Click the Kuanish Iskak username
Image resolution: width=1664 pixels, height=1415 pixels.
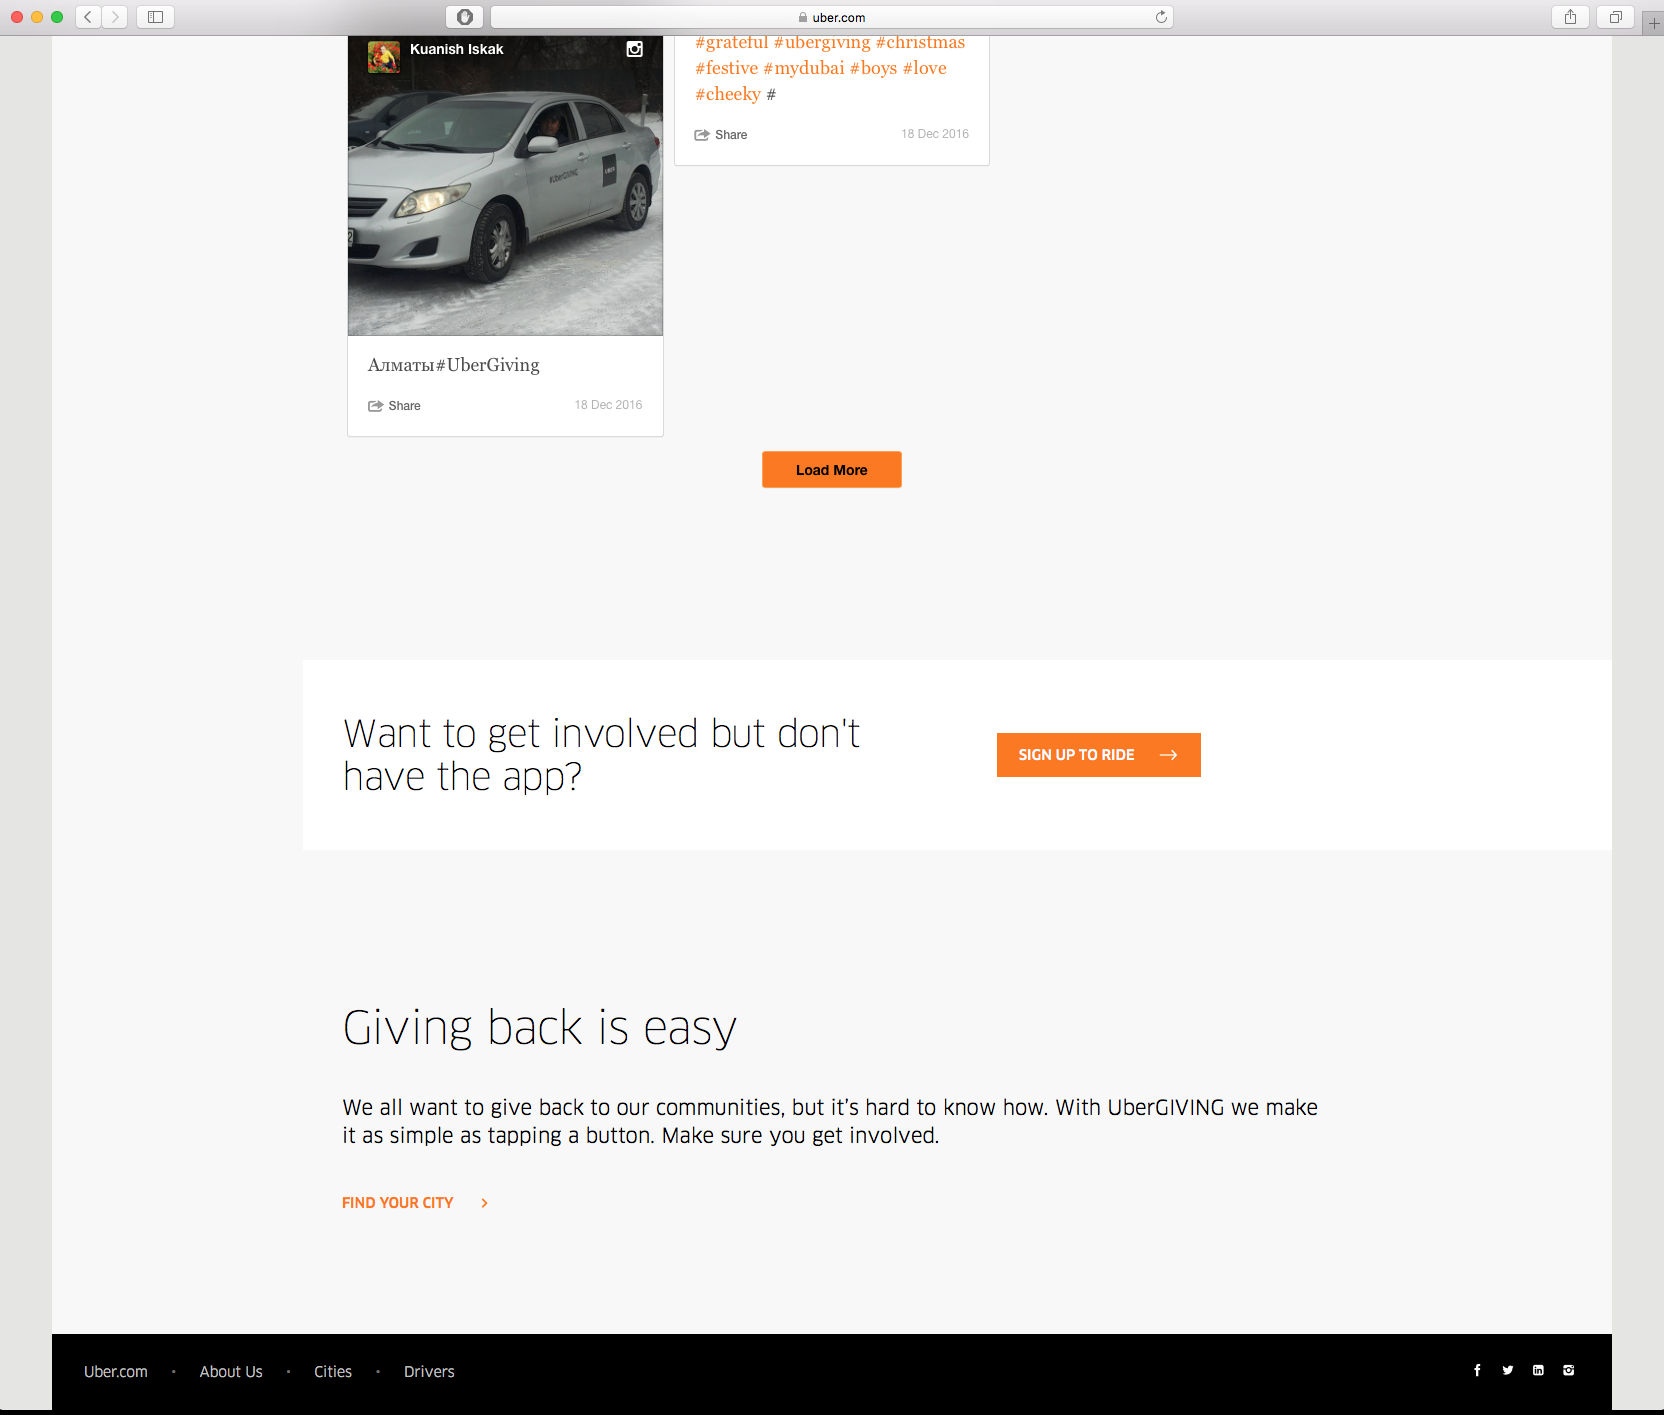click(456, 49)
